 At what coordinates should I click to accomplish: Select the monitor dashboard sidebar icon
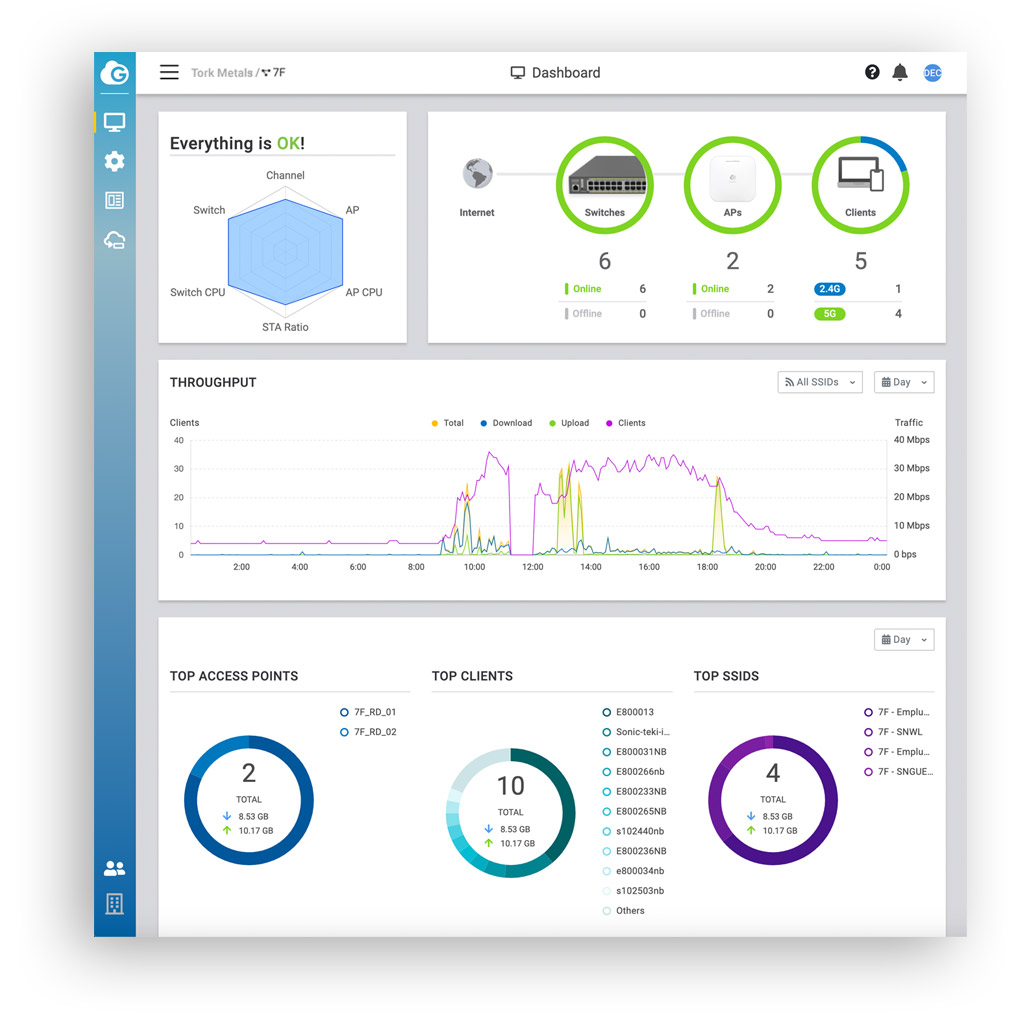point(115,123)
